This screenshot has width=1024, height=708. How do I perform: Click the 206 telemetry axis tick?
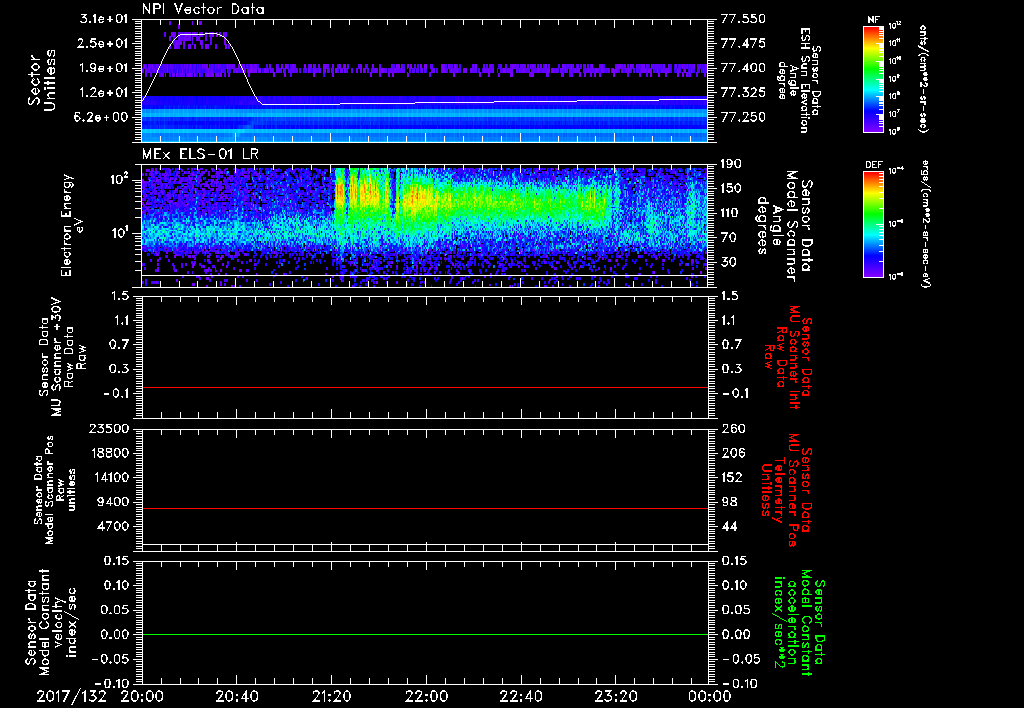731,453
